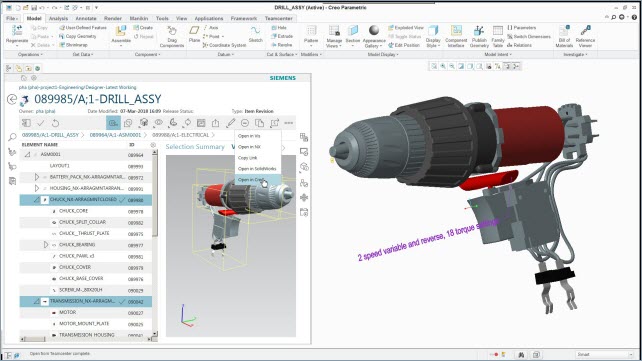Click the Regenerate icon in the ribbon
The image size is (642, 361).
tap(17, 30)
